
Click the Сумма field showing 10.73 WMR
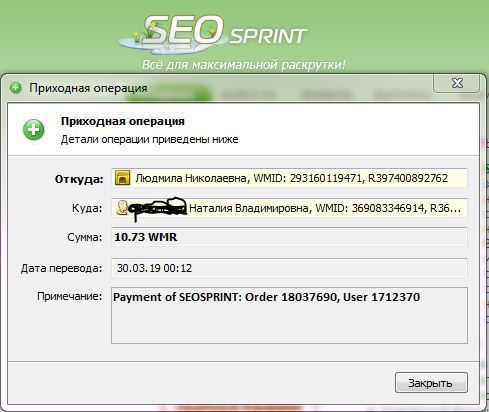click(289, 237)
